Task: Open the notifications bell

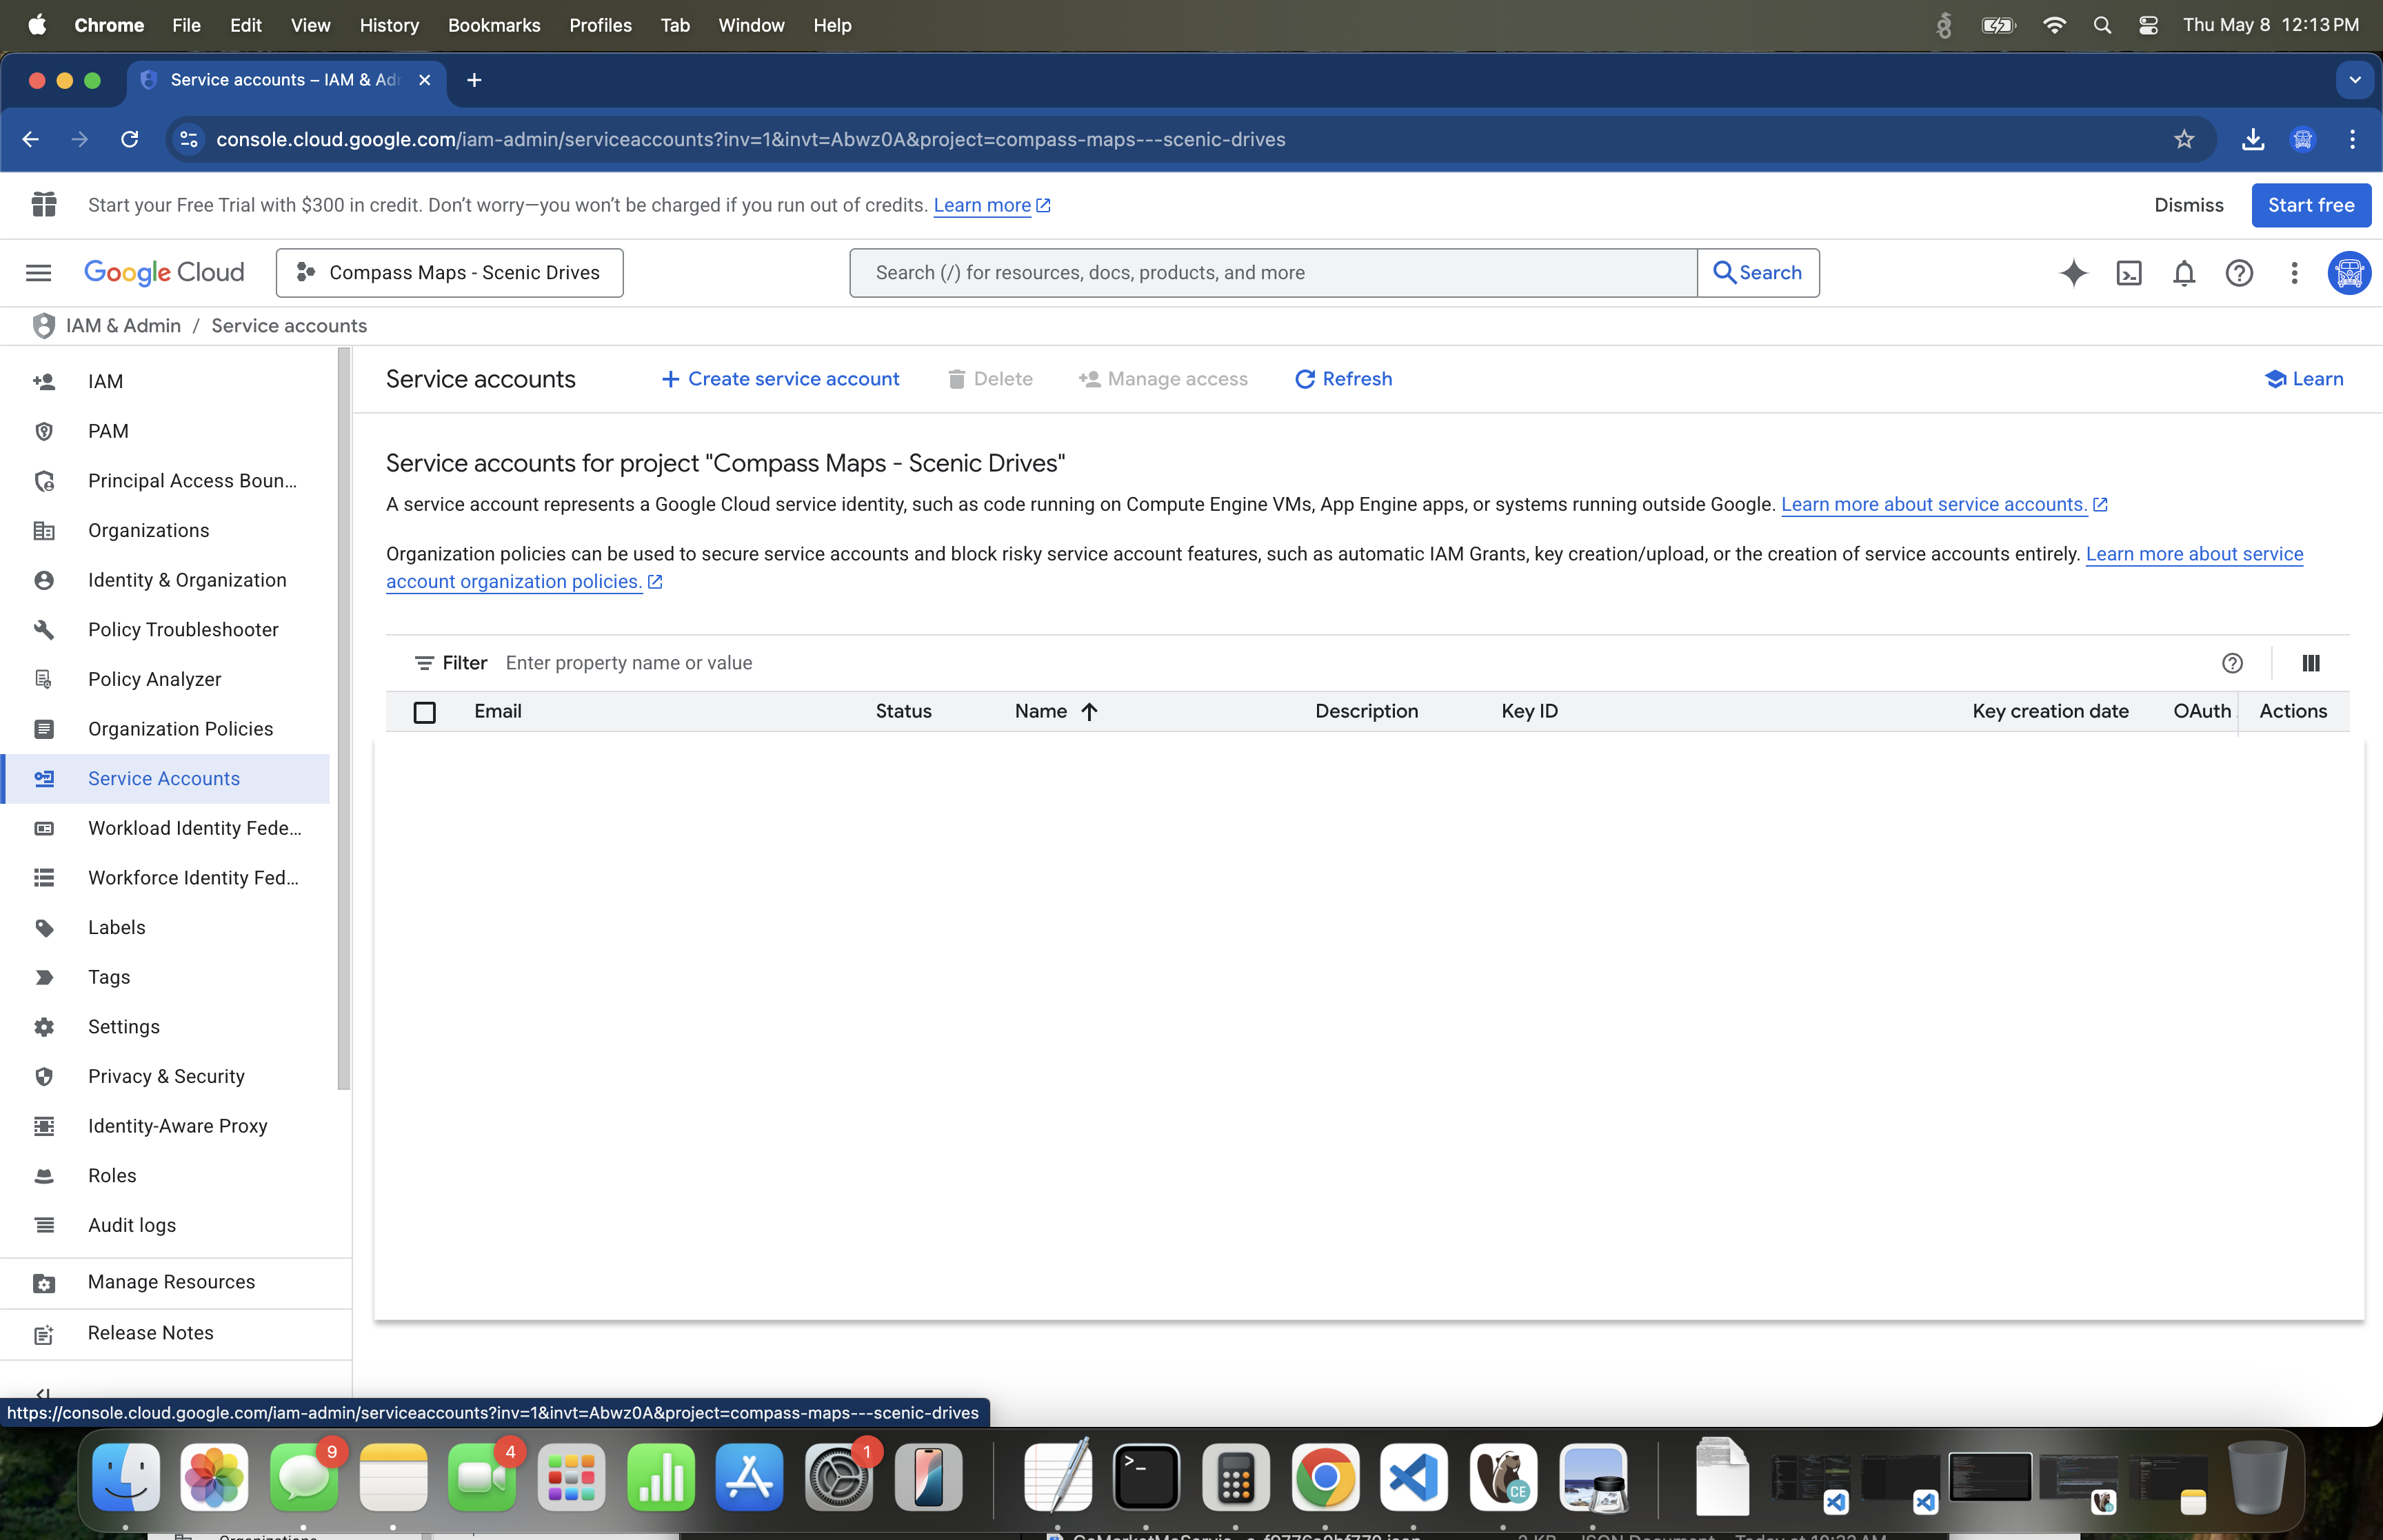Action: click(x=2184, y=272)
